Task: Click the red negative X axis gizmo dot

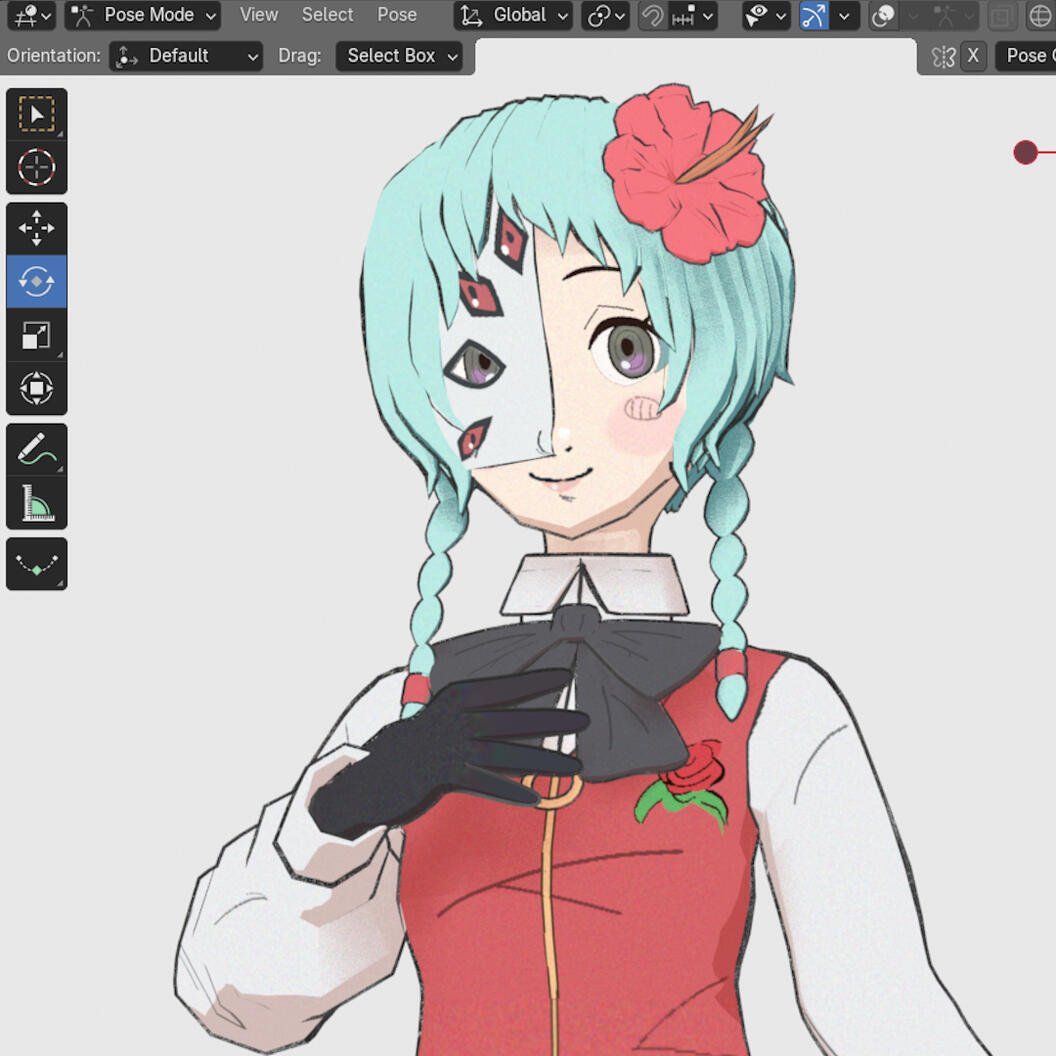Action: 1025,152
